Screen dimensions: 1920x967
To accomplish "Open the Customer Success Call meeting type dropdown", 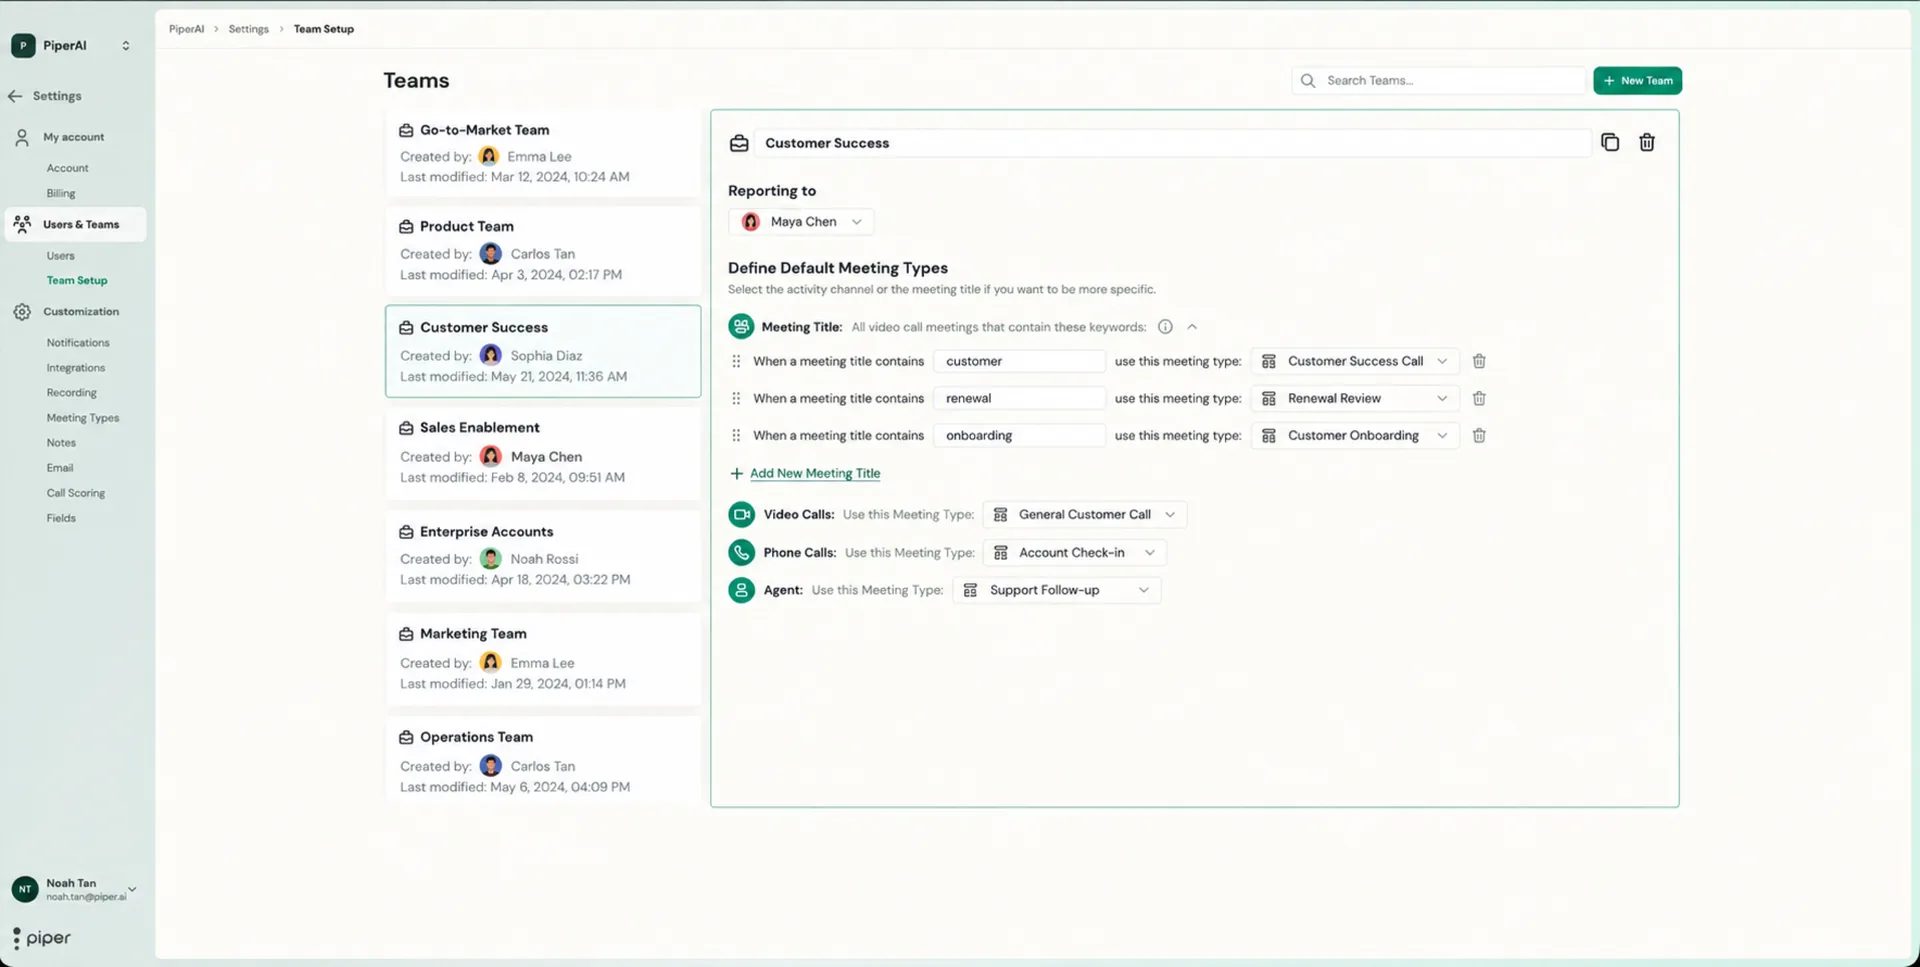I will click(x=1355, y=361).
